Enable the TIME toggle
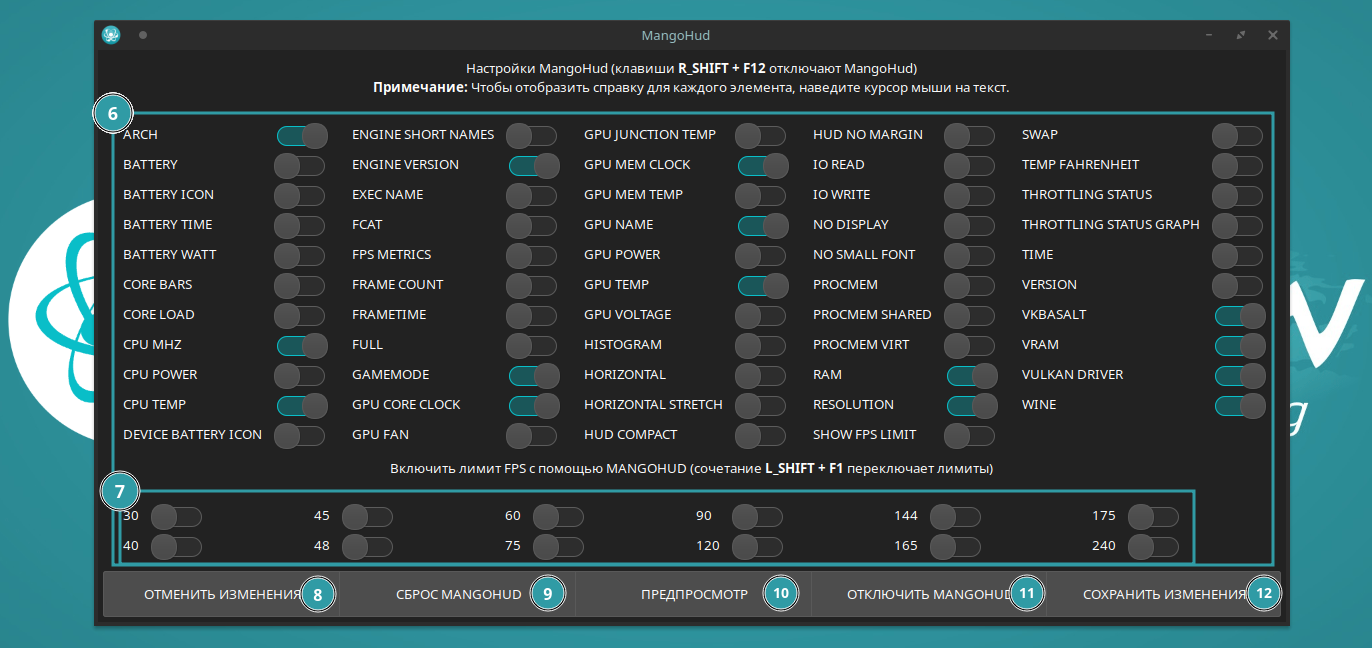The image size is (1372, 648). [1238, 255]
